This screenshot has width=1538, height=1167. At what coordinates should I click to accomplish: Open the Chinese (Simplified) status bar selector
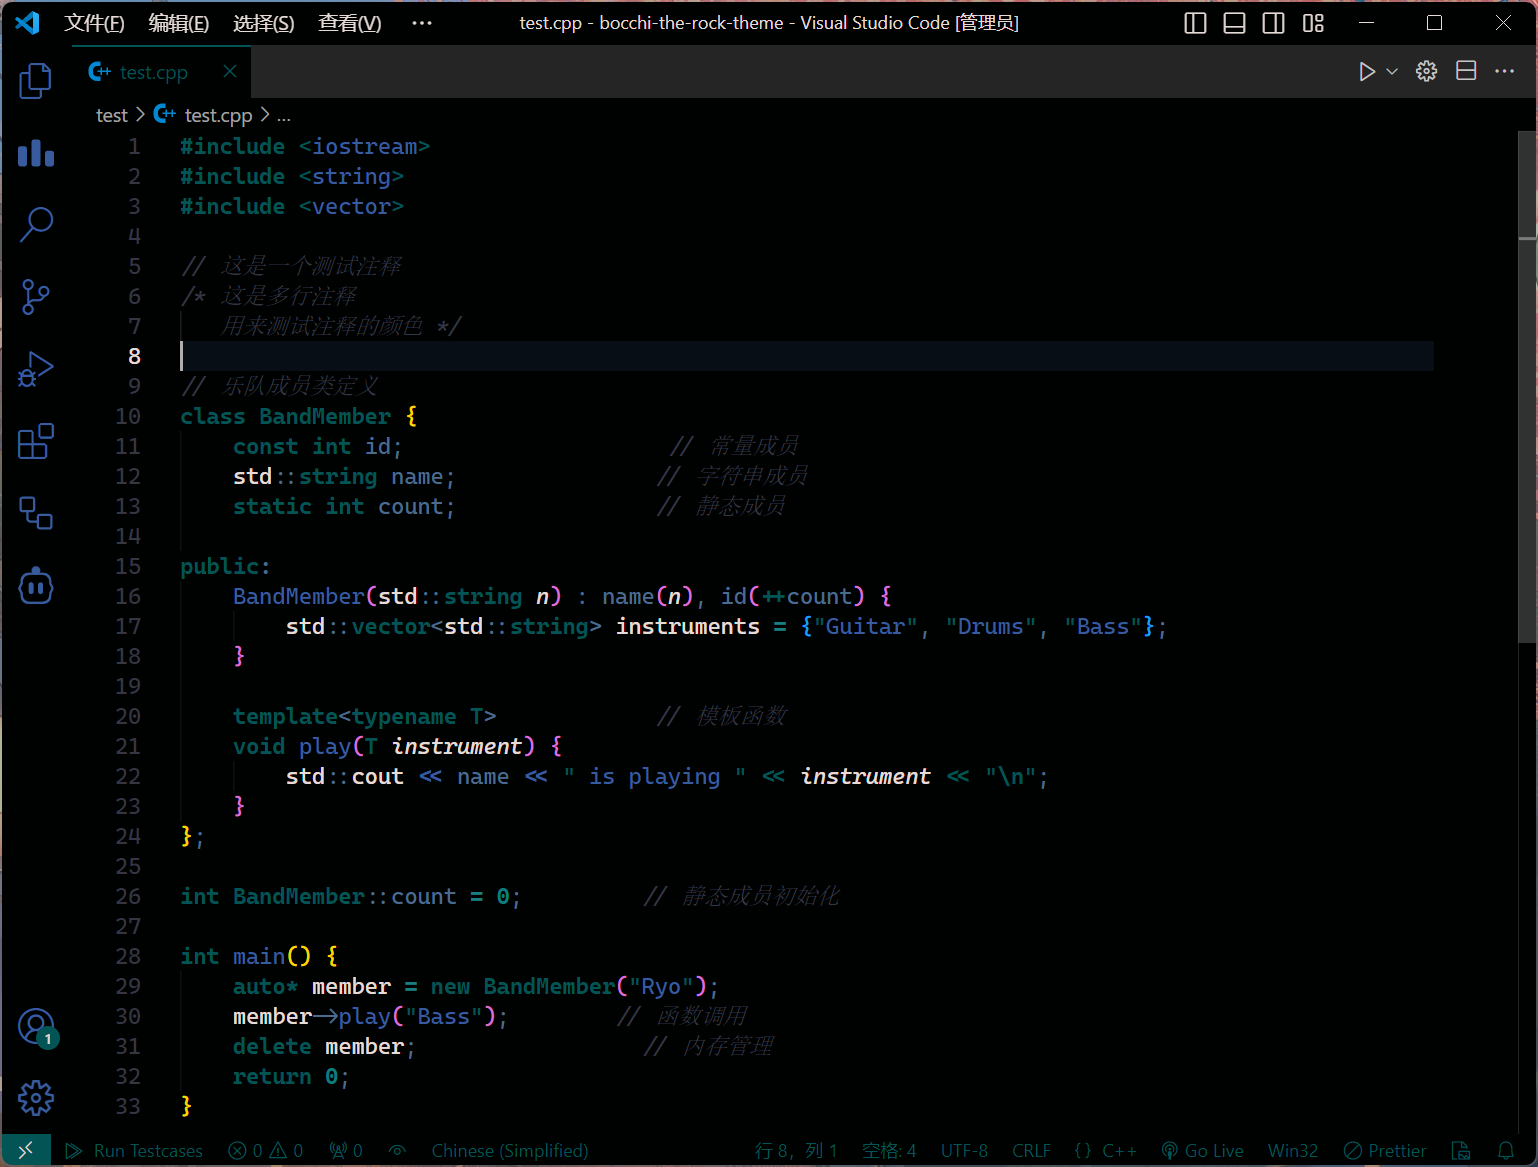[510, 1151]
